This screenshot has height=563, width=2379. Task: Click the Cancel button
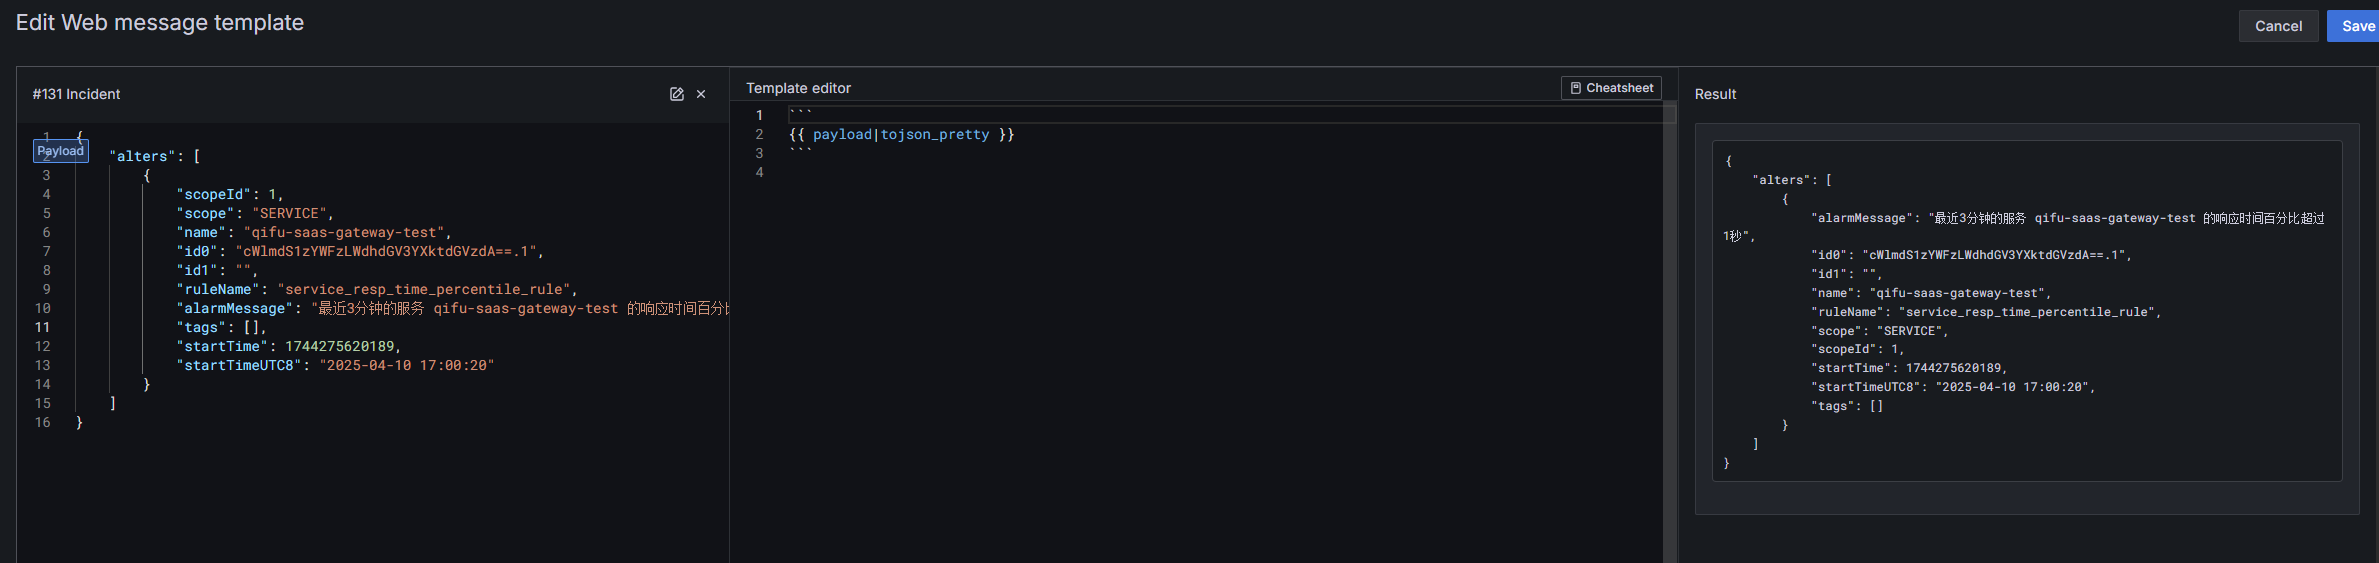coord(2278,26)
